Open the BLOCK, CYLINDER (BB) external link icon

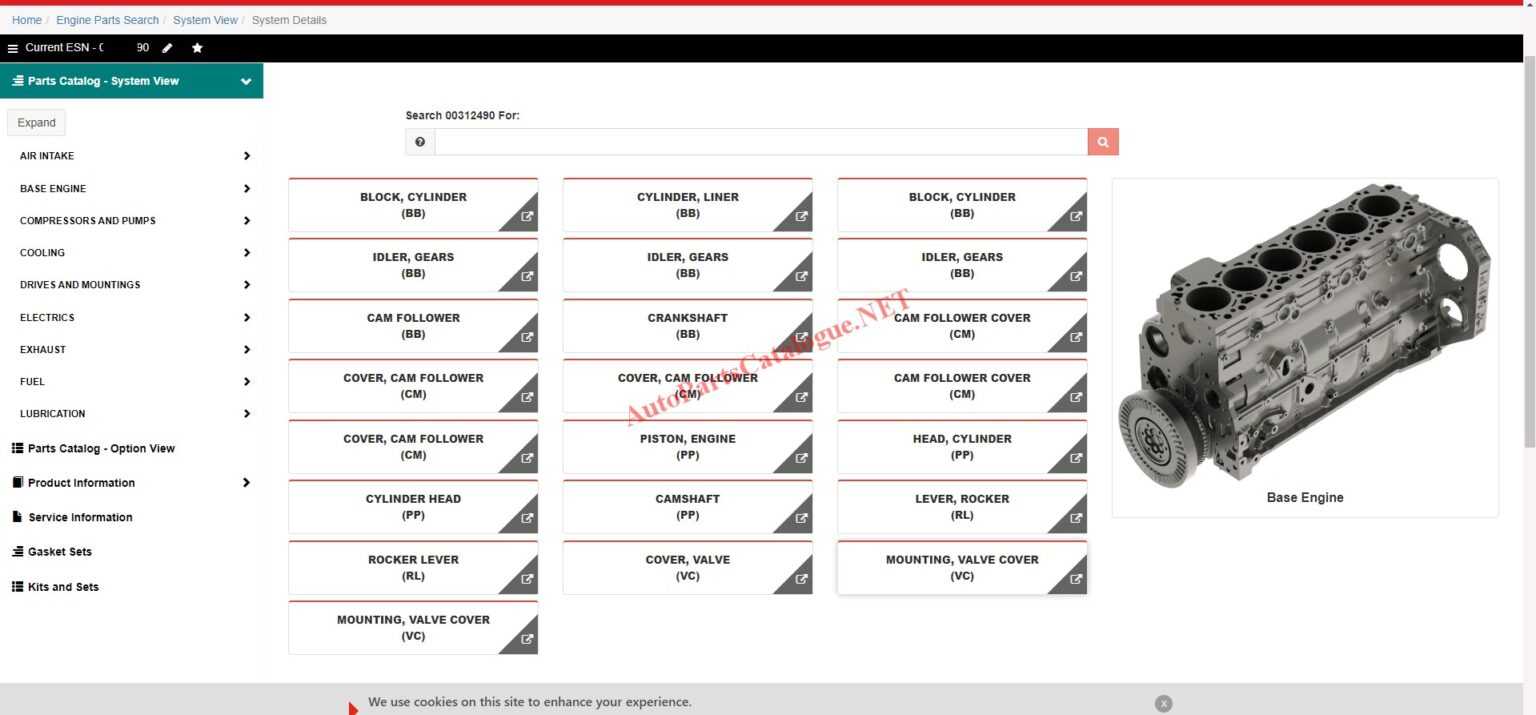(525, 215)
